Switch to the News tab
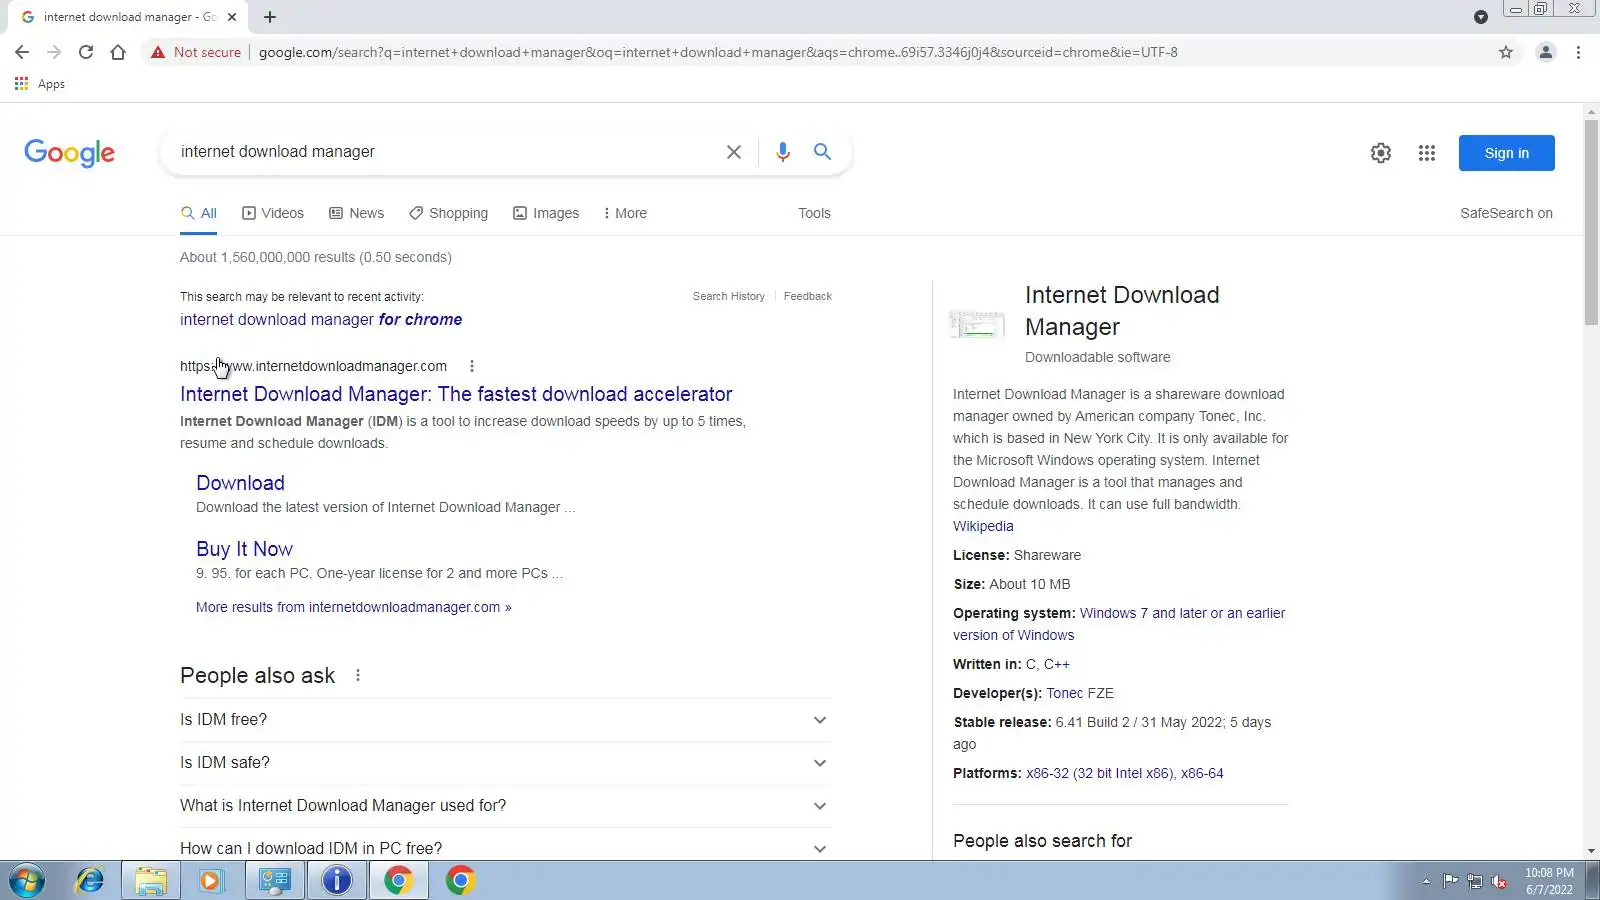 (x=357, y=213)
